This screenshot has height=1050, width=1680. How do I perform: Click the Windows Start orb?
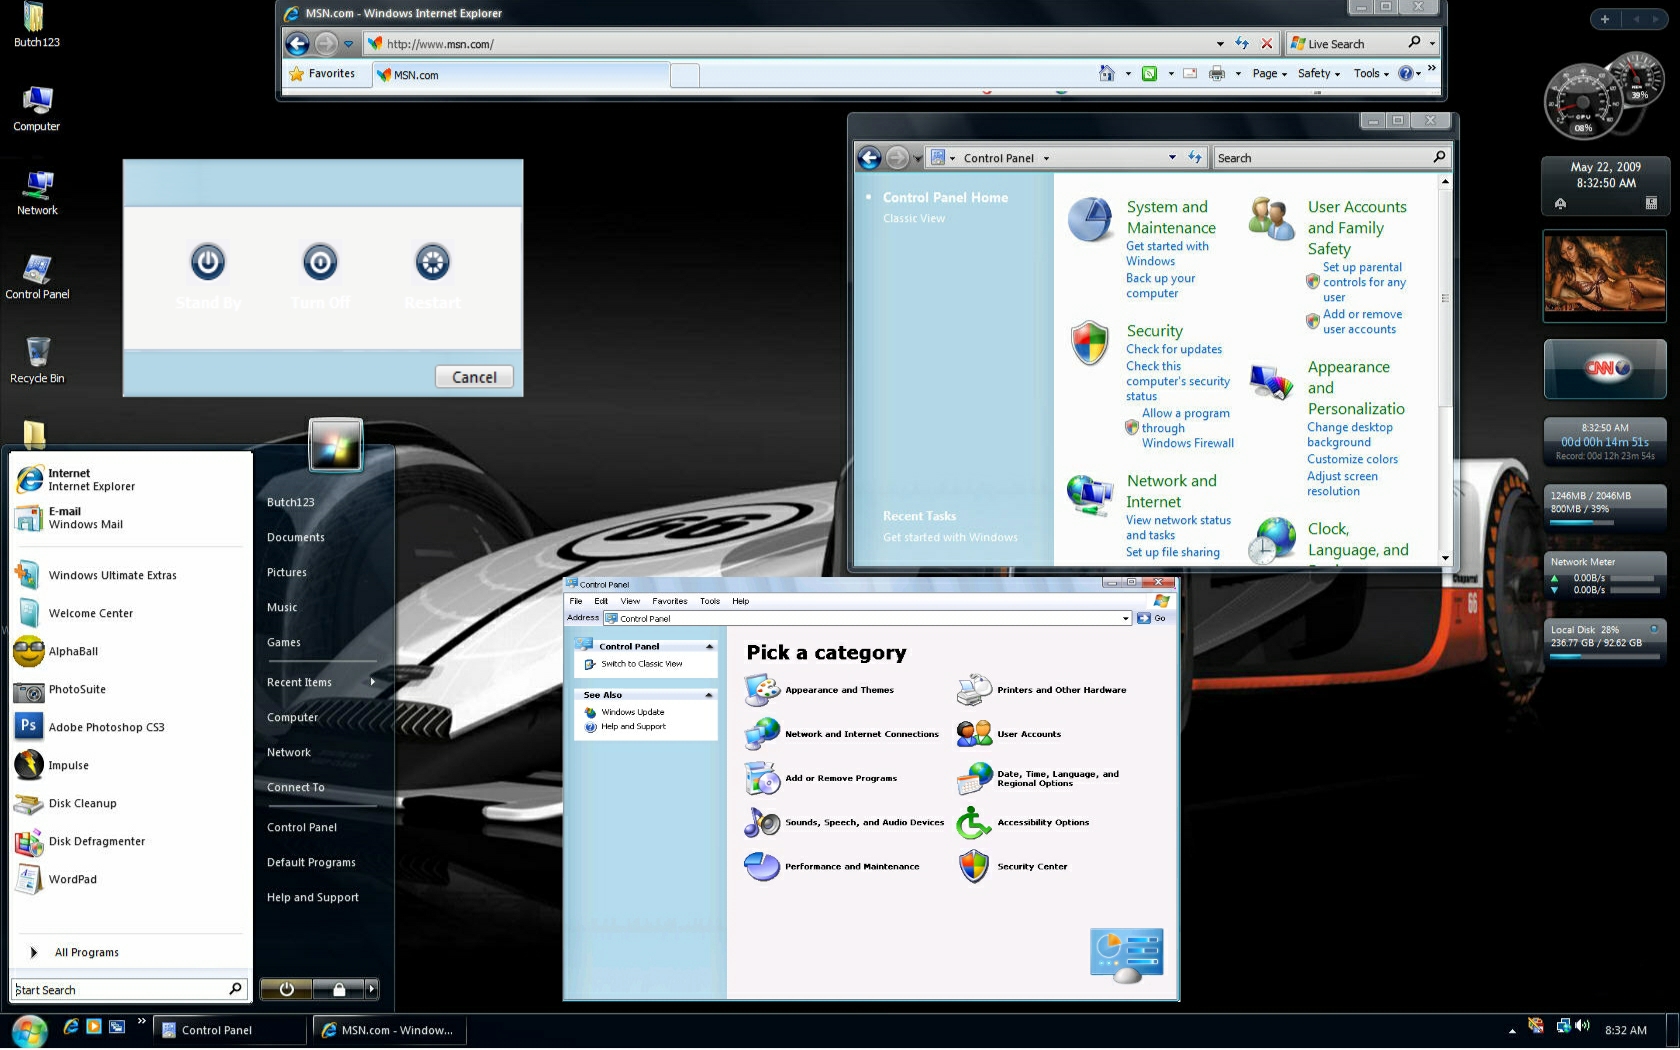click(x=30, y=1030)
